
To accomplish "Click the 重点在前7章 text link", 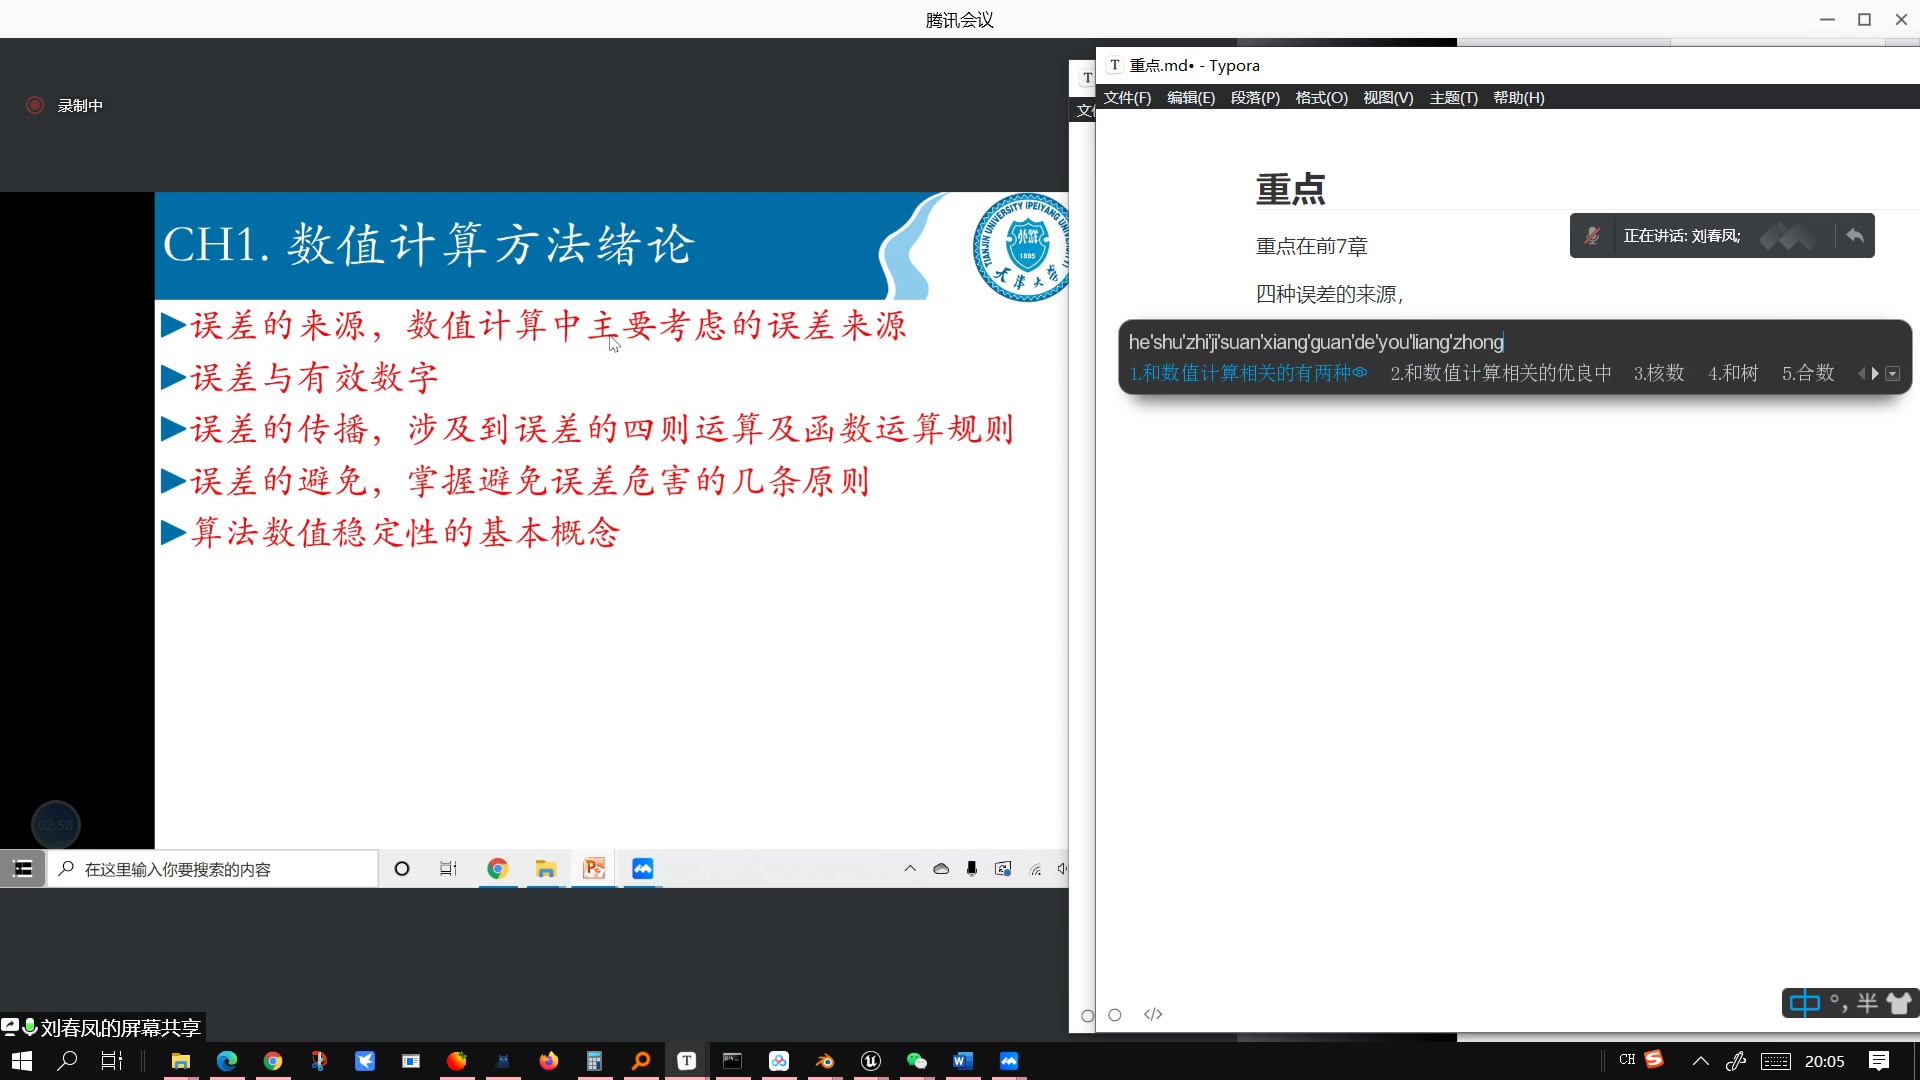I will [x=1309, y=247].
